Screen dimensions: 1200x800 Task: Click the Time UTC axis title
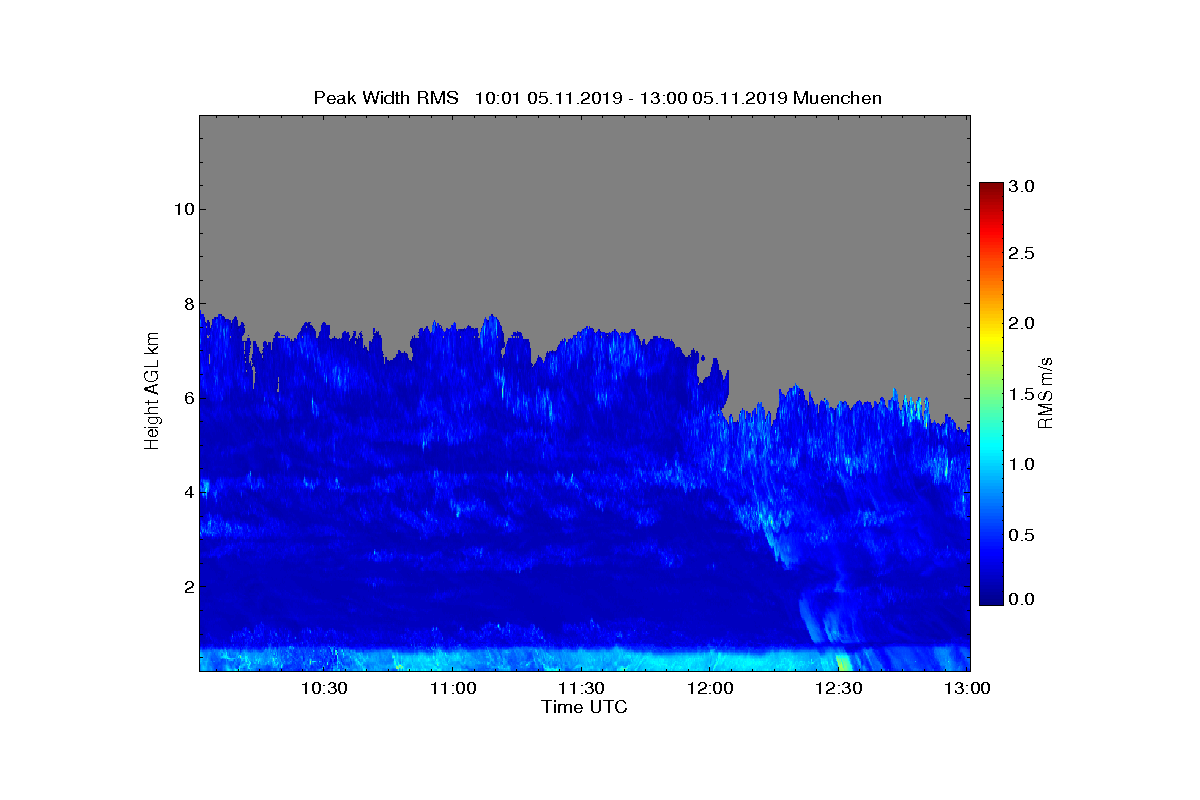pos(585,707)
